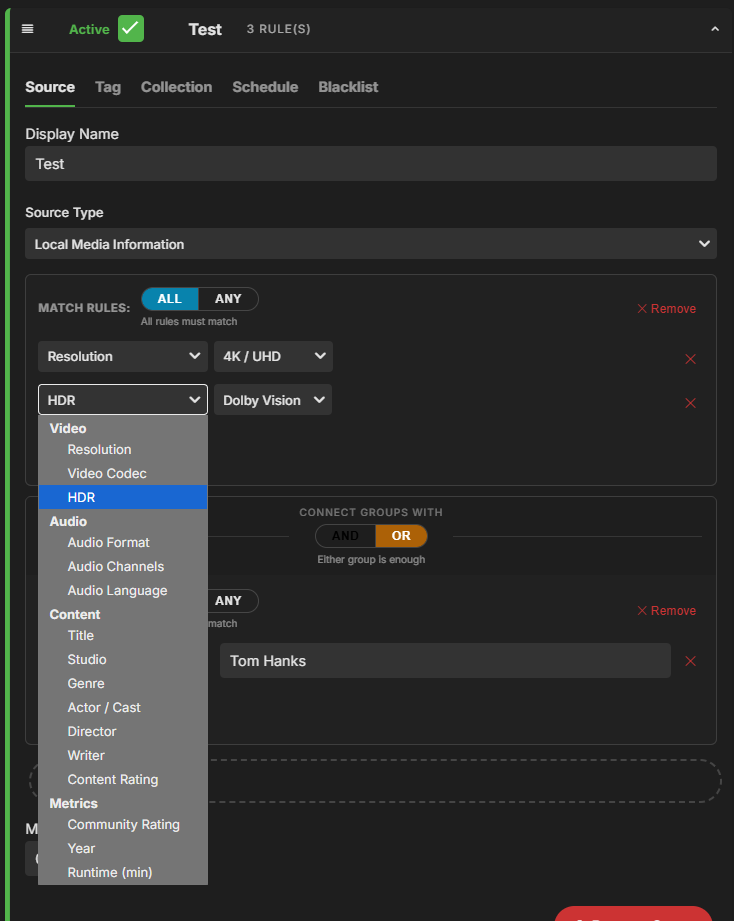The width and height of the screenshot is (734, 921).
Task: Set first group match to ANY
Action: 228,299
